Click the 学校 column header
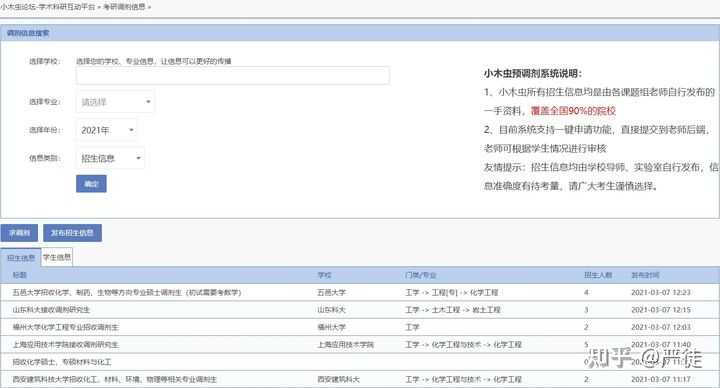The image size is (720, 388). [324, 275]
